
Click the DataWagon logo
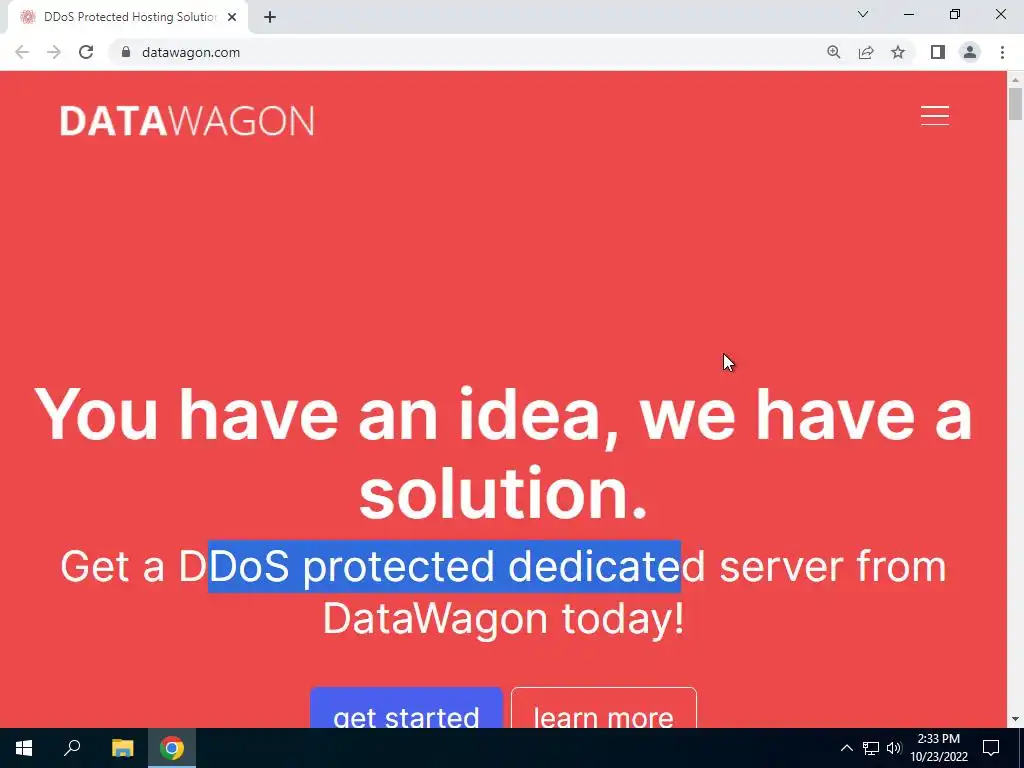187,121
